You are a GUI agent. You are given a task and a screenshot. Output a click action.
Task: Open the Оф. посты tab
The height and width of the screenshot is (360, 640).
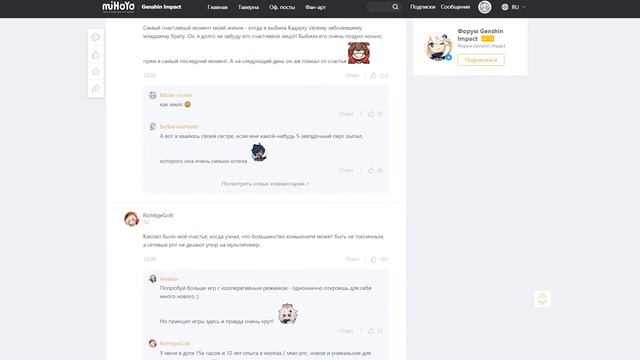click(282, 7)
